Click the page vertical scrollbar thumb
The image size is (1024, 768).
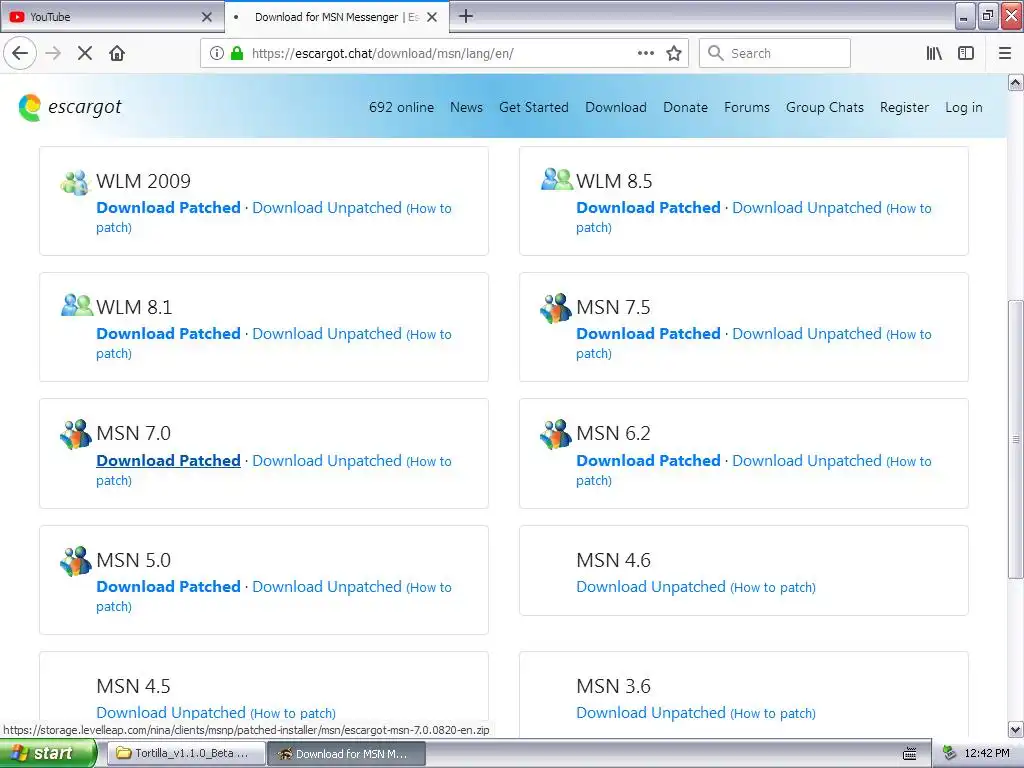1015,439
